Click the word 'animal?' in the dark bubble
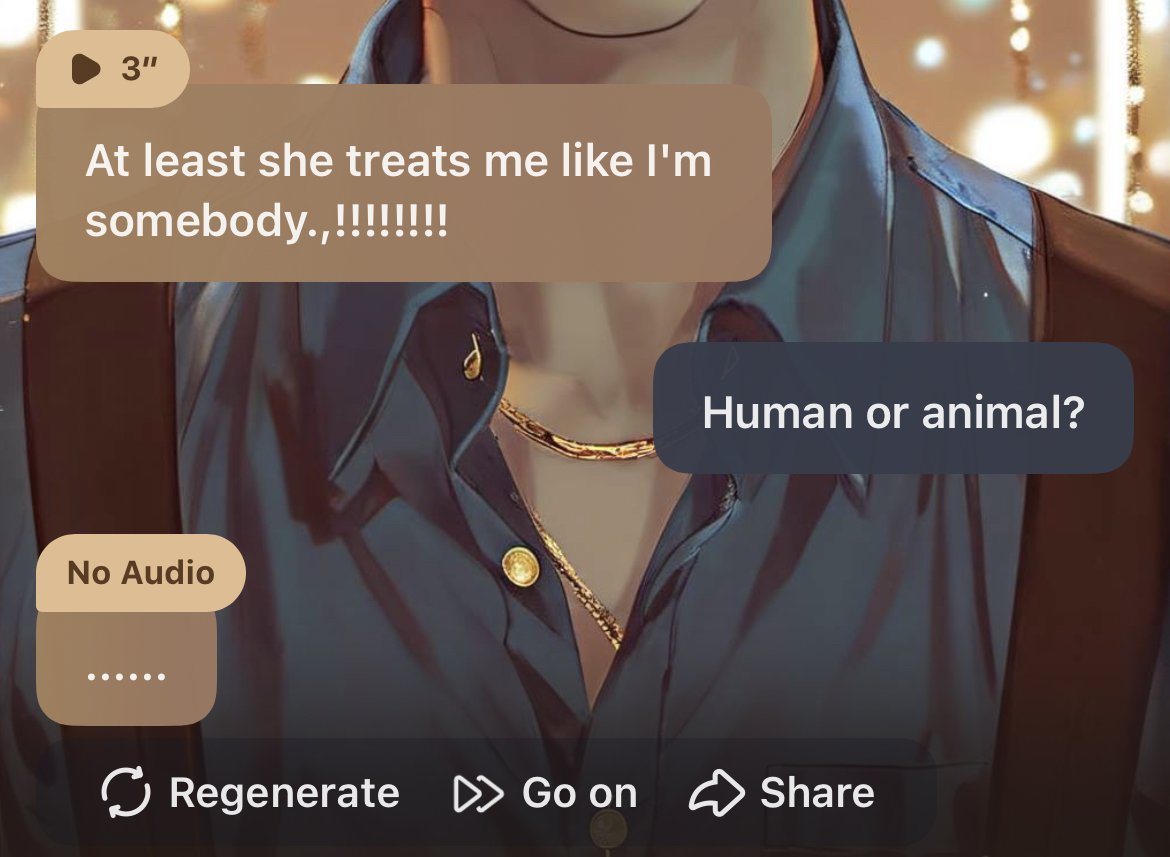The width and height of the screenshot is (1170, 857). pos(1003,412)
